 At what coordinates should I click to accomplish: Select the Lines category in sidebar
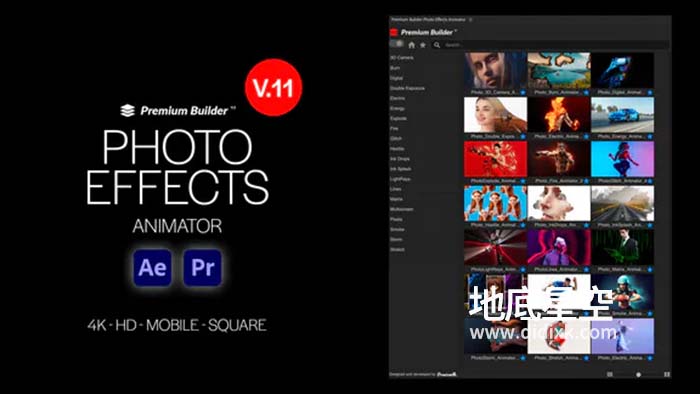[396, 189]
